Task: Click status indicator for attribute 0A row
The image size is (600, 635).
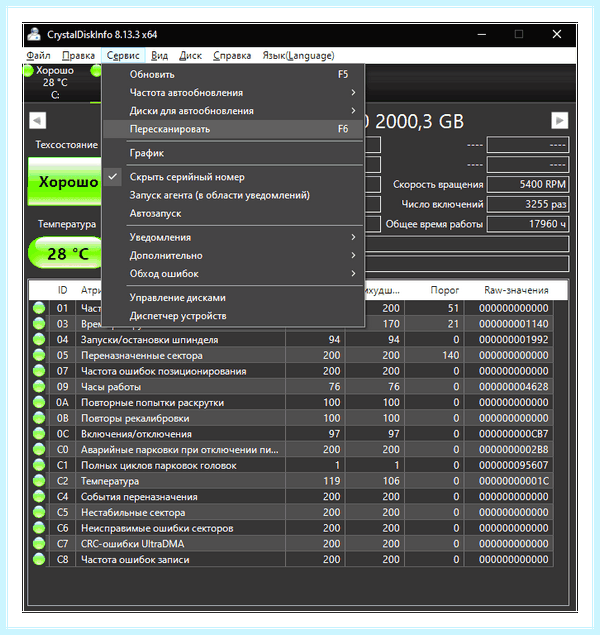Action: click(x=39, y=402)
